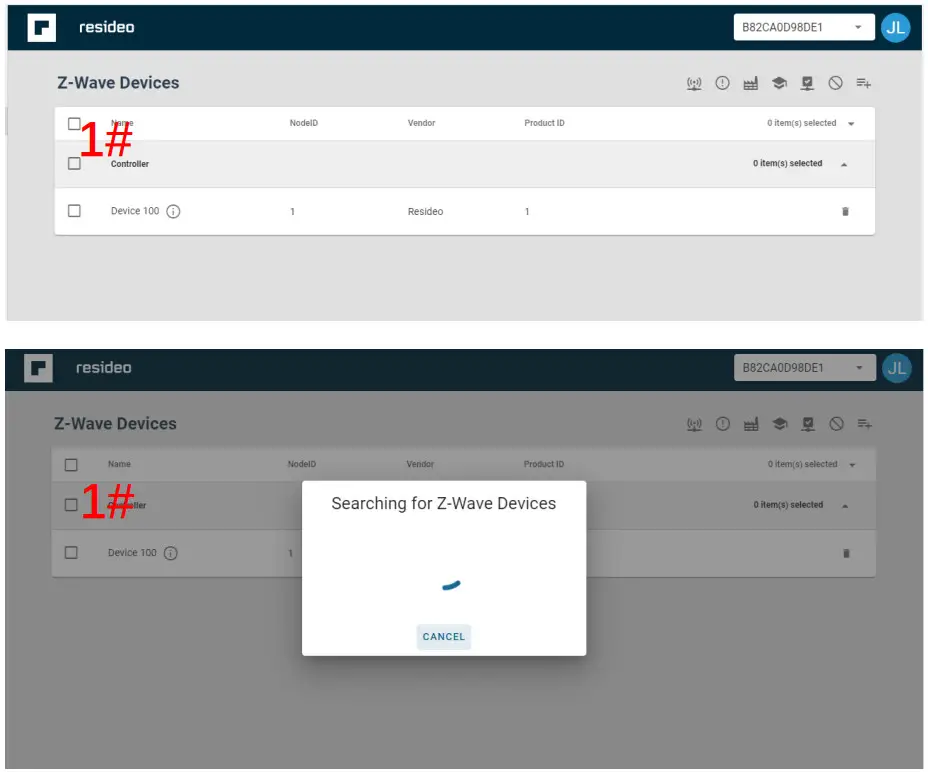Image resolution: width=928 pixels, height=772 pixels.
Task: Click the JL account avatar
Action: click(896, 27)
